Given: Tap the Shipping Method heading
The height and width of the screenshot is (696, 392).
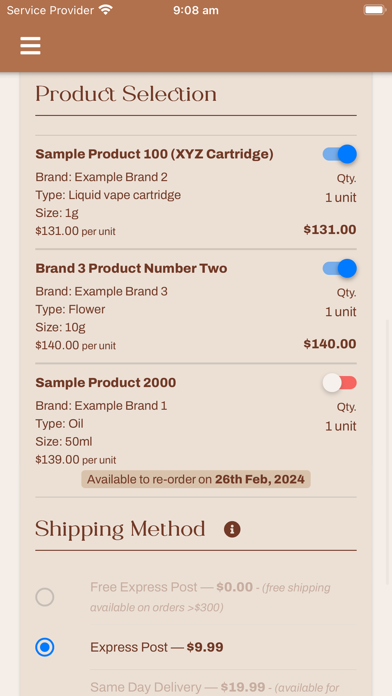Looking at the screenshot, I should pos(120,529).
